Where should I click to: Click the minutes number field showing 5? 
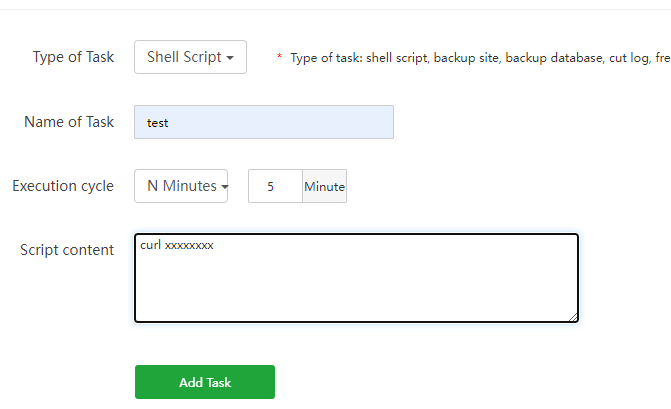[275, 186]
